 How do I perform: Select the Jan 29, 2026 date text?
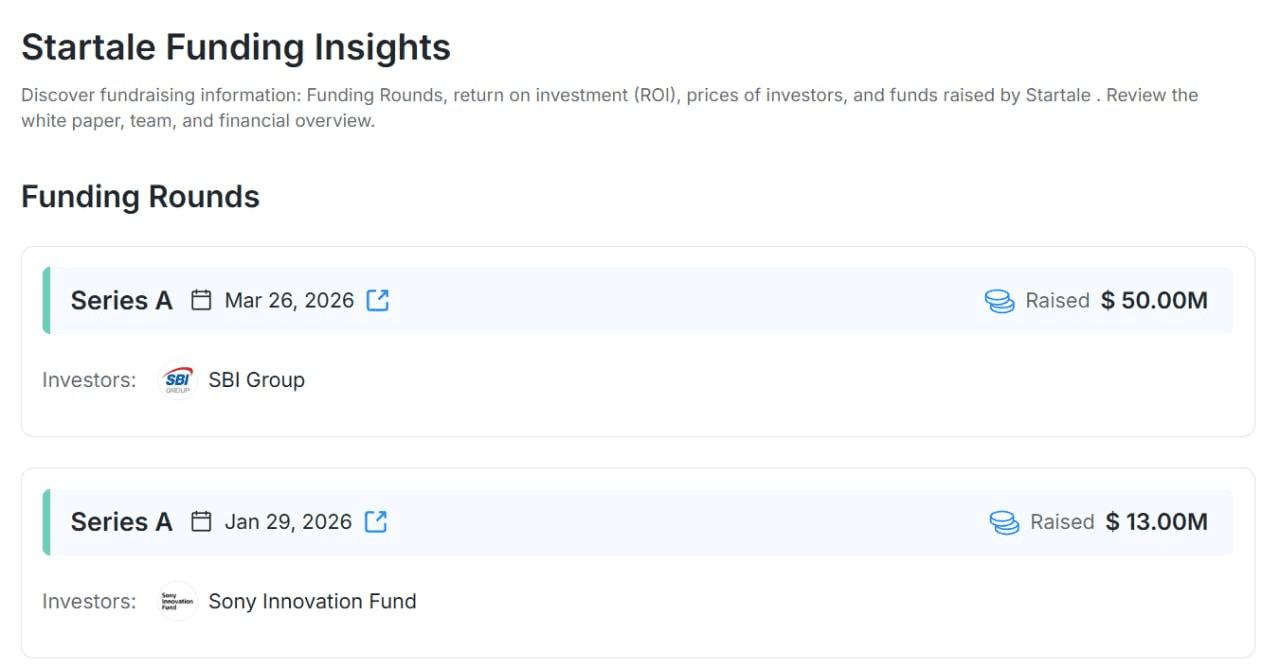(288, 522)
